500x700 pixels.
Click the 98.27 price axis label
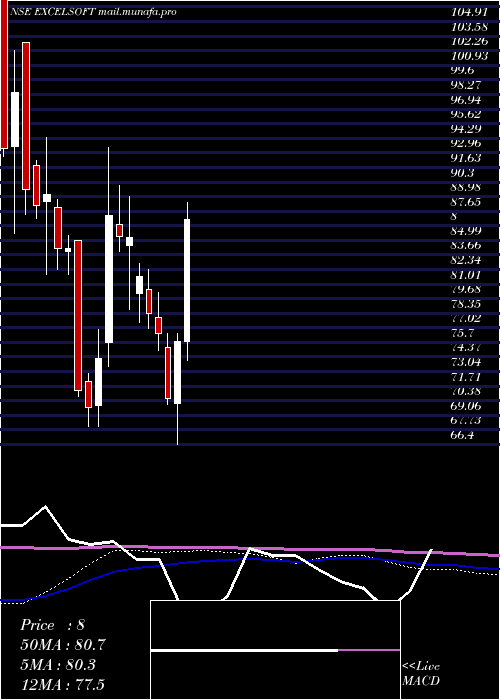(x=466, y=85)
